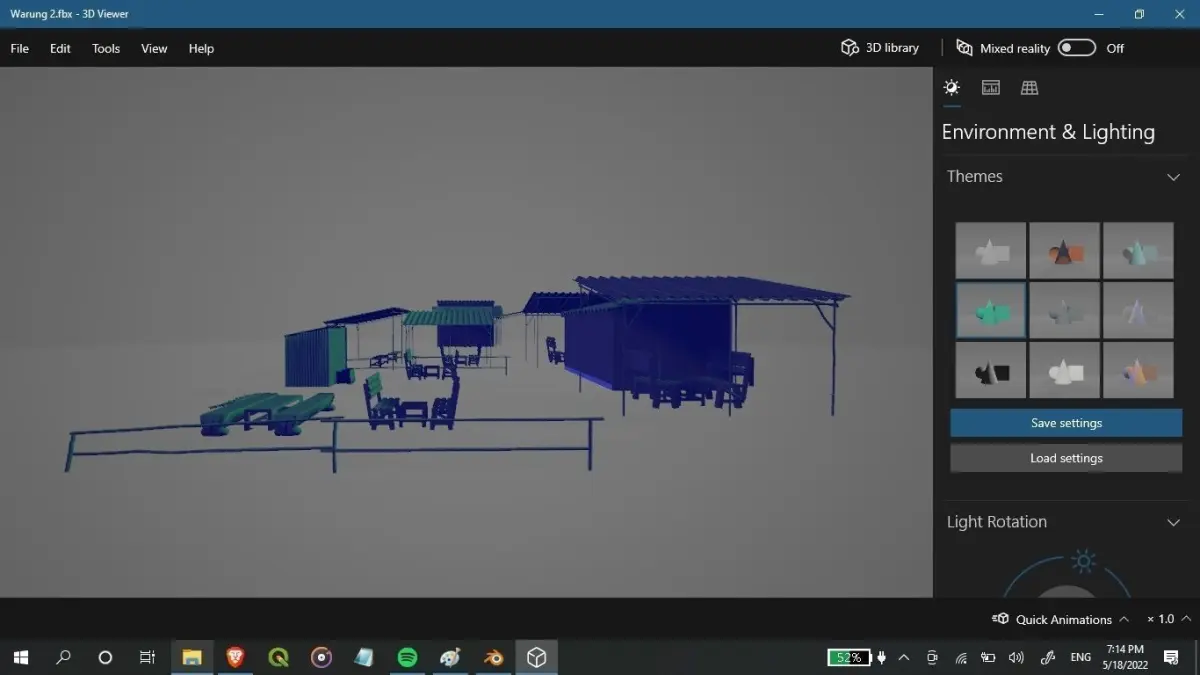Click the Meet Now camera tray icon
The height and width of the screenshot is (675, 1200).
click(x=932, y=657)
